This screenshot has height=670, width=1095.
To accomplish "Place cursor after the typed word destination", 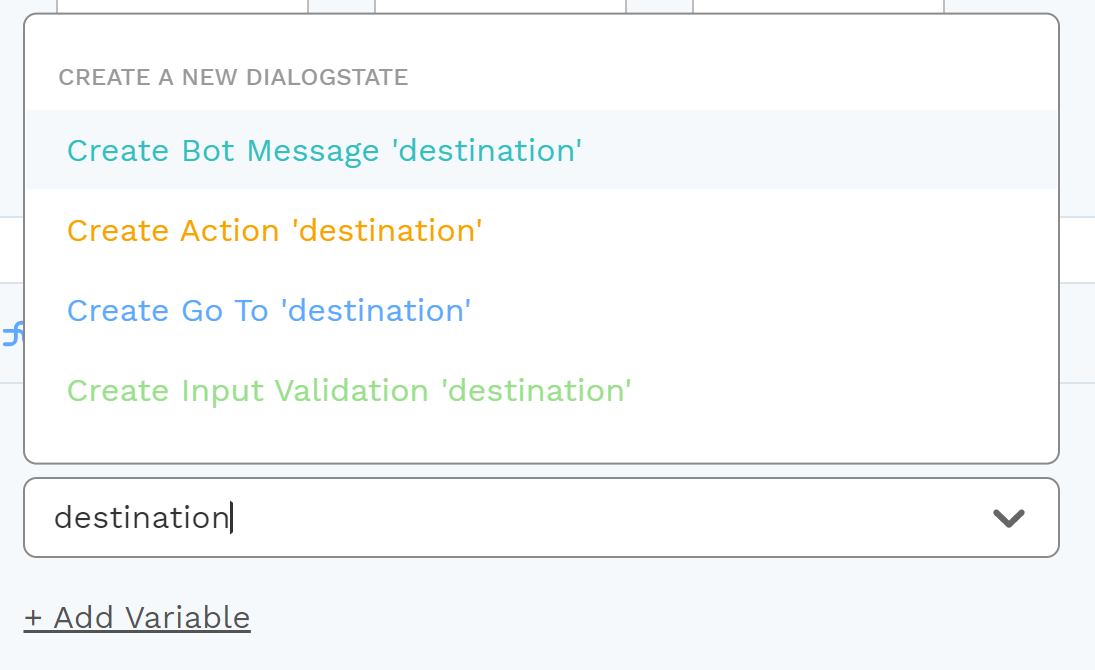I will [x=231, y=518].
